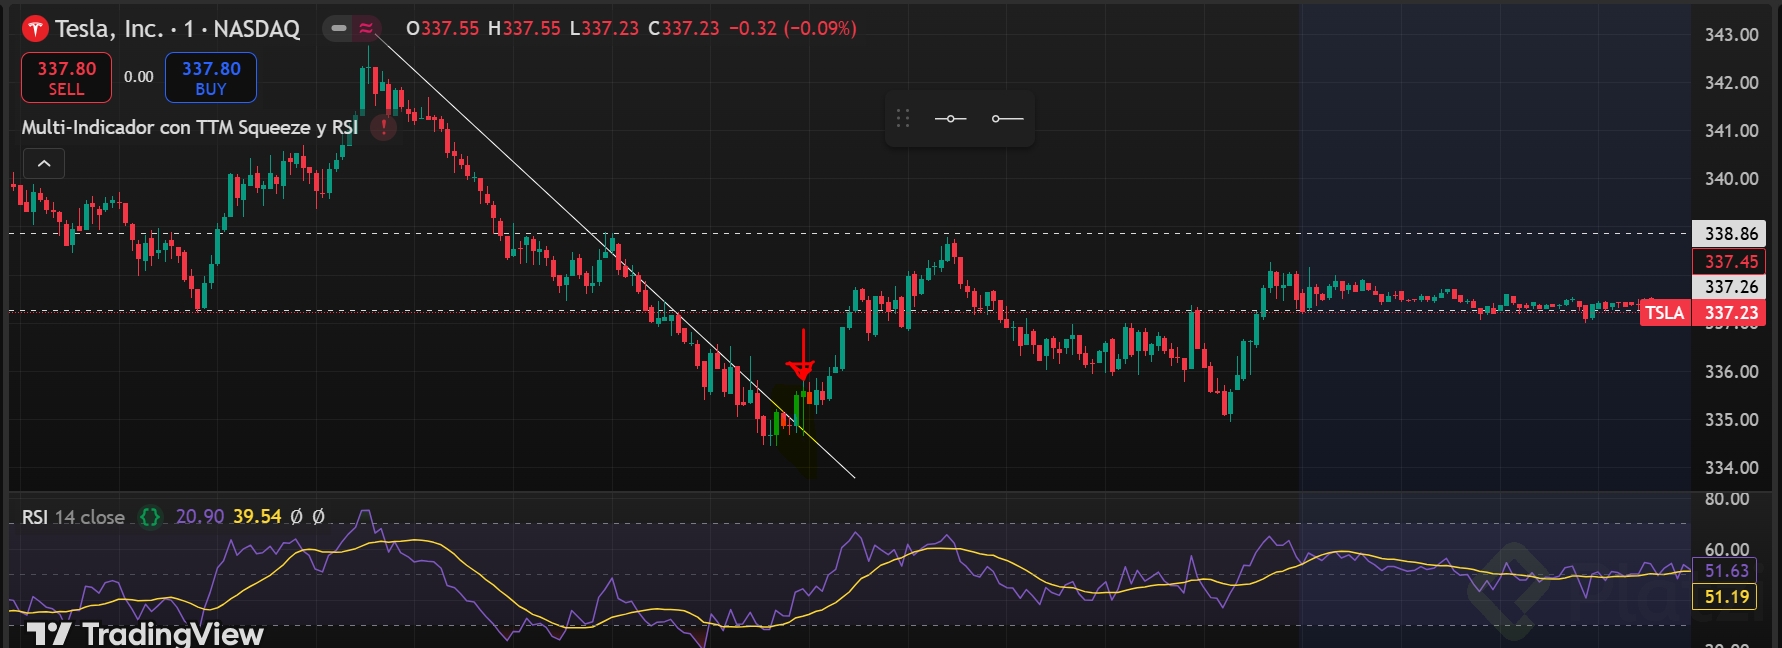Click the Low value L337.23
Viewport: 1782px width, 648px height.
[x=604, y=29]
